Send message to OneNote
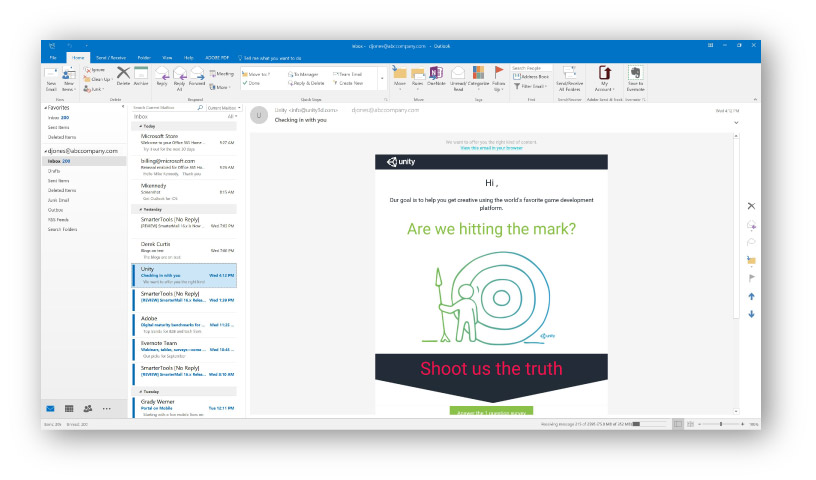 point(436,76)
